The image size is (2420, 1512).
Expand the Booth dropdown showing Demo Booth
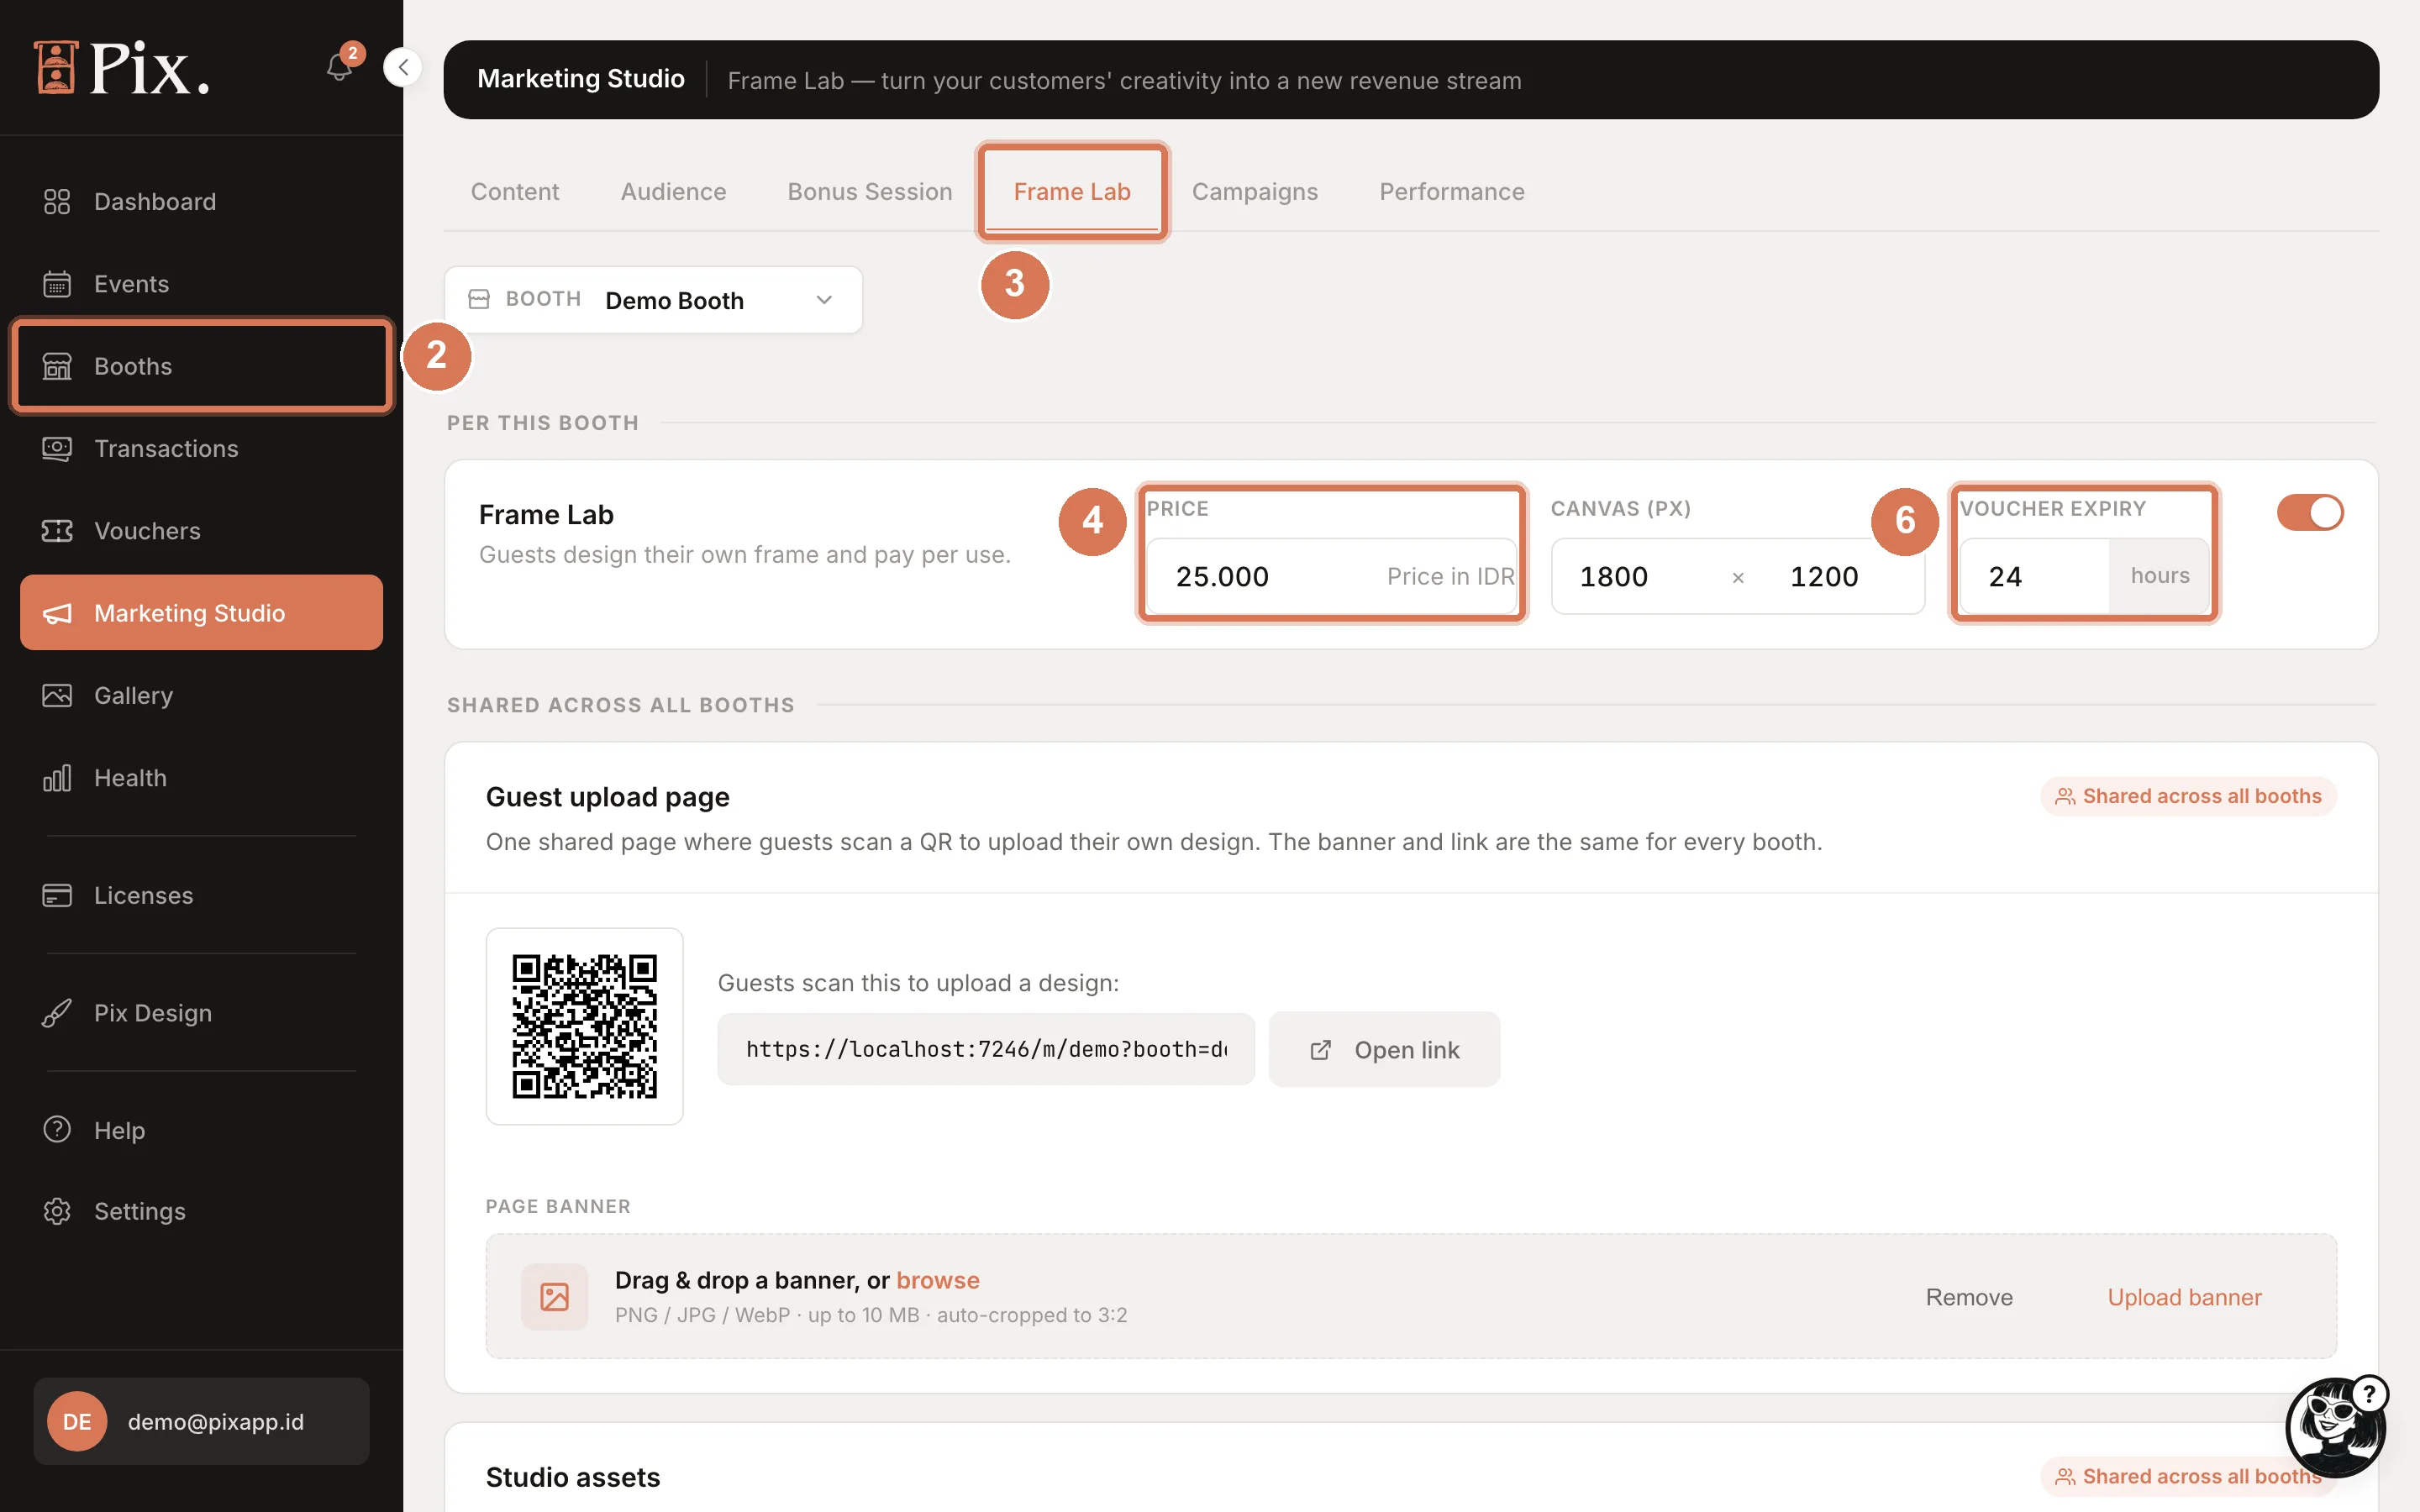[x=653, y=300]
